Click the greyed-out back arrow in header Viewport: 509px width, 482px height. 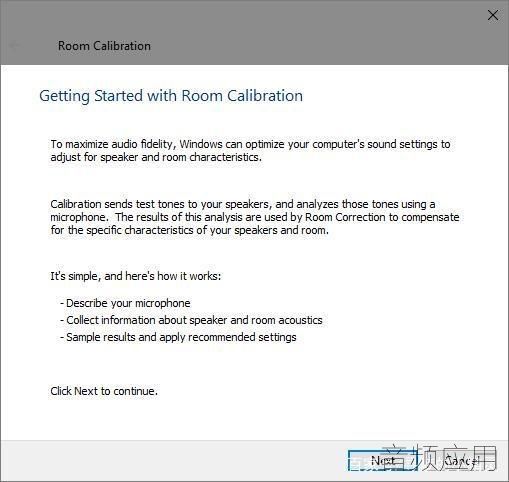[15, 46]
